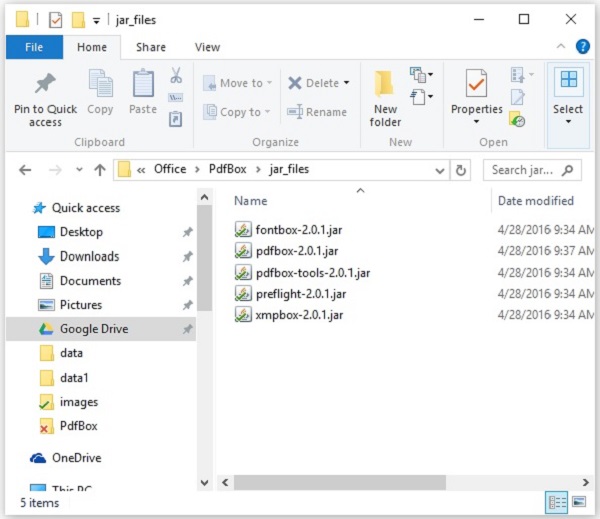The height and width of the screenshot is (519, 600).
Task: Switch to the Share ribbon tab
Action: [151, 47]
